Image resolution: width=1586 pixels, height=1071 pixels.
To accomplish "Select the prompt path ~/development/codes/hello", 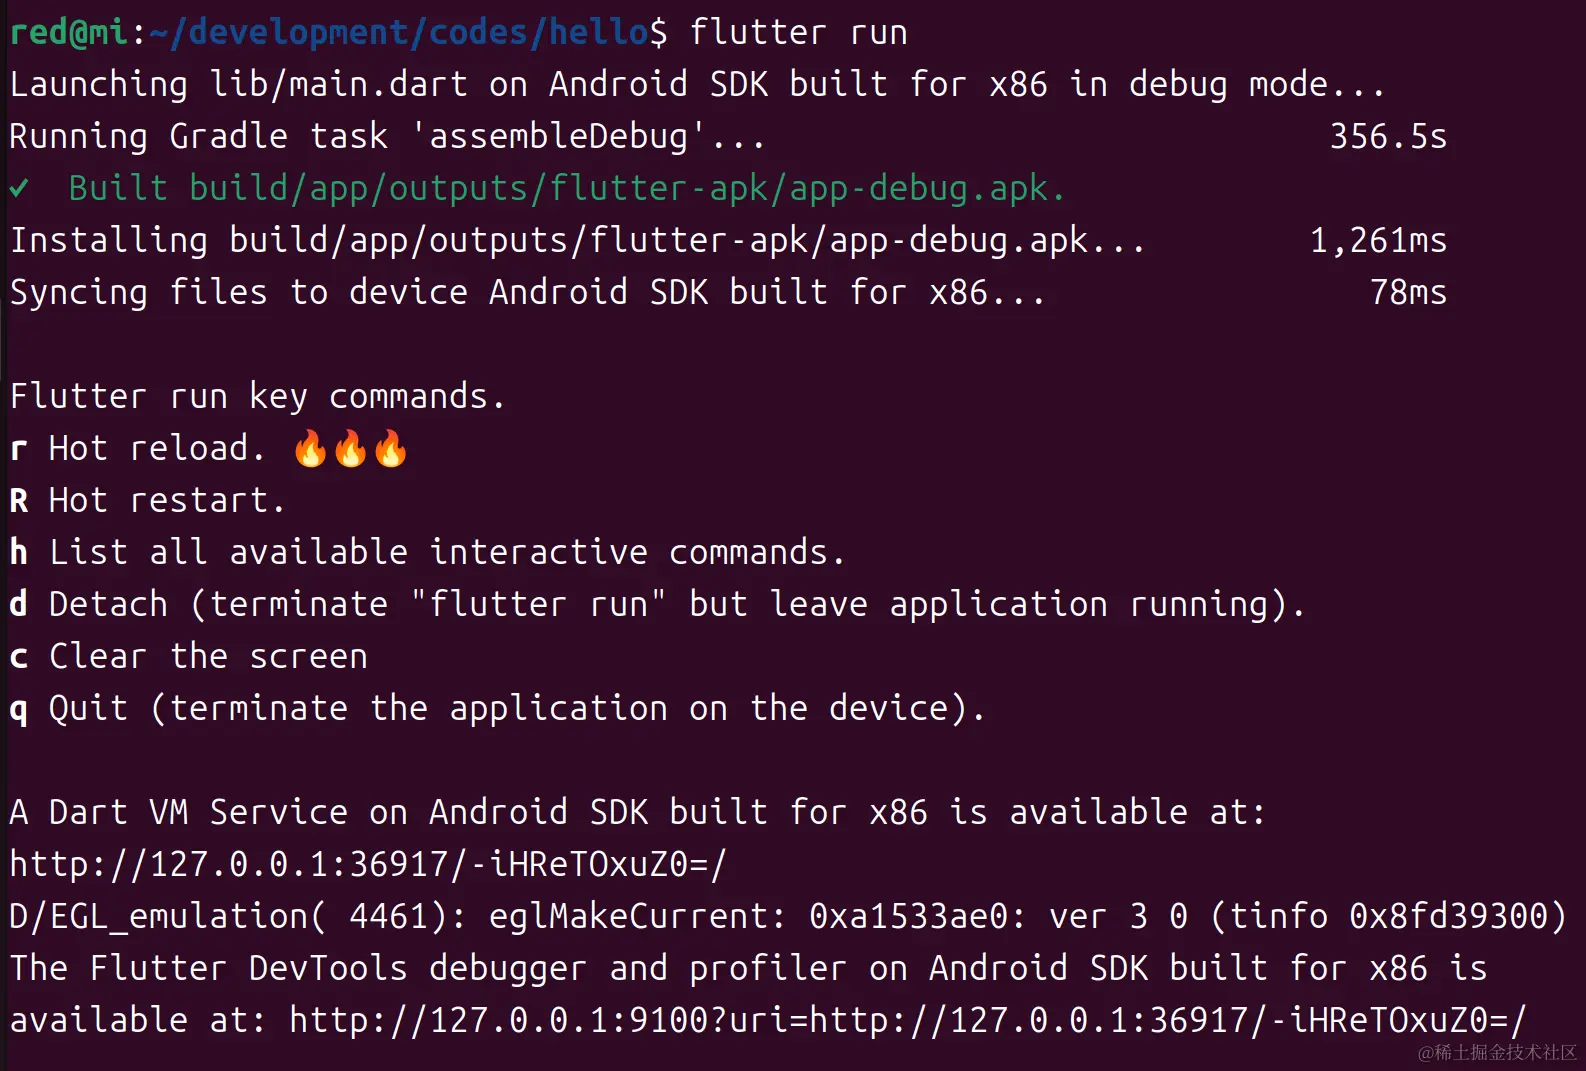I will pyautogui.click(x=399, y=32).
